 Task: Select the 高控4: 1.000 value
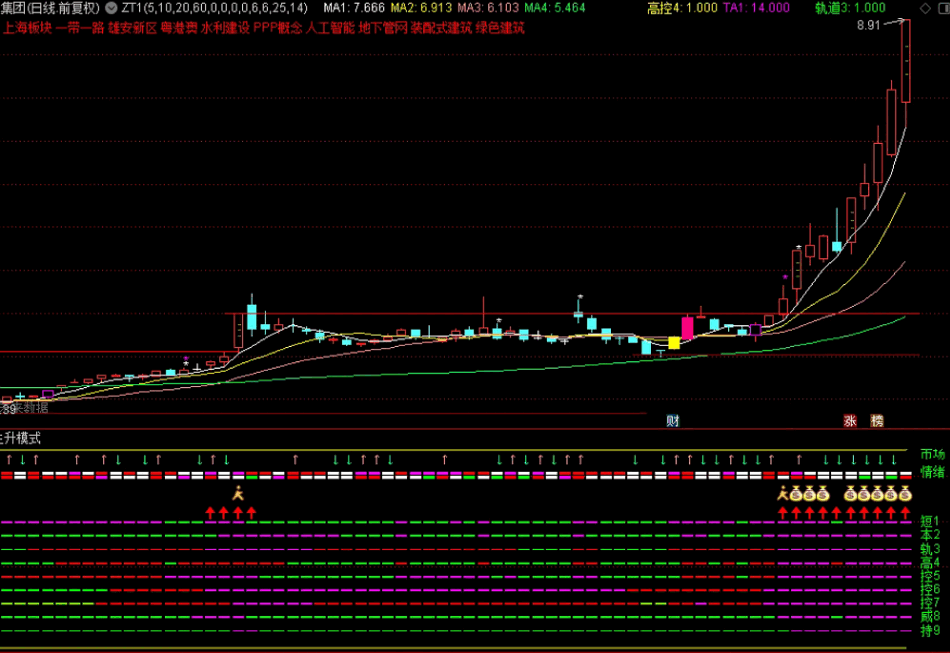tap(682, 8)
